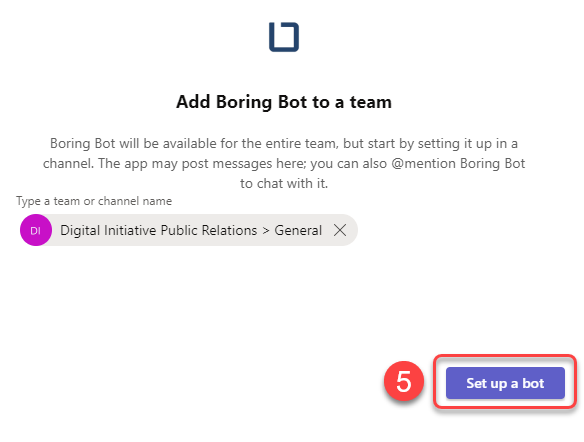Click the General channel name in chip
This screenshot has height=442, width=584.
point(298,230)
